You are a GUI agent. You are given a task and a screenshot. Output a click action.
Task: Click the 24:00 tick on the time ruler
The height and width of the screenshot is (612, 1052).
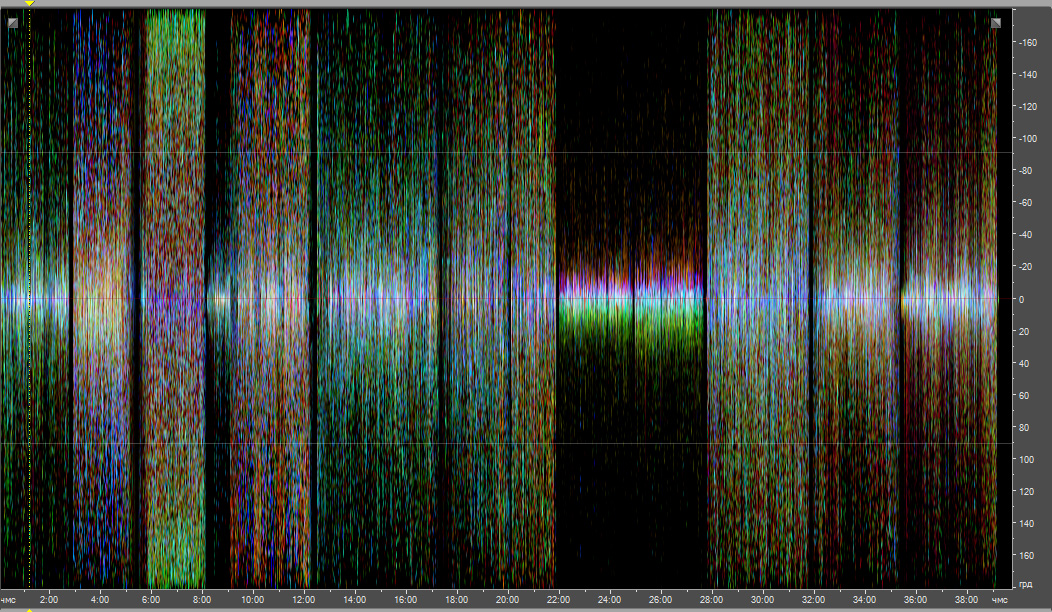point(609,600)
